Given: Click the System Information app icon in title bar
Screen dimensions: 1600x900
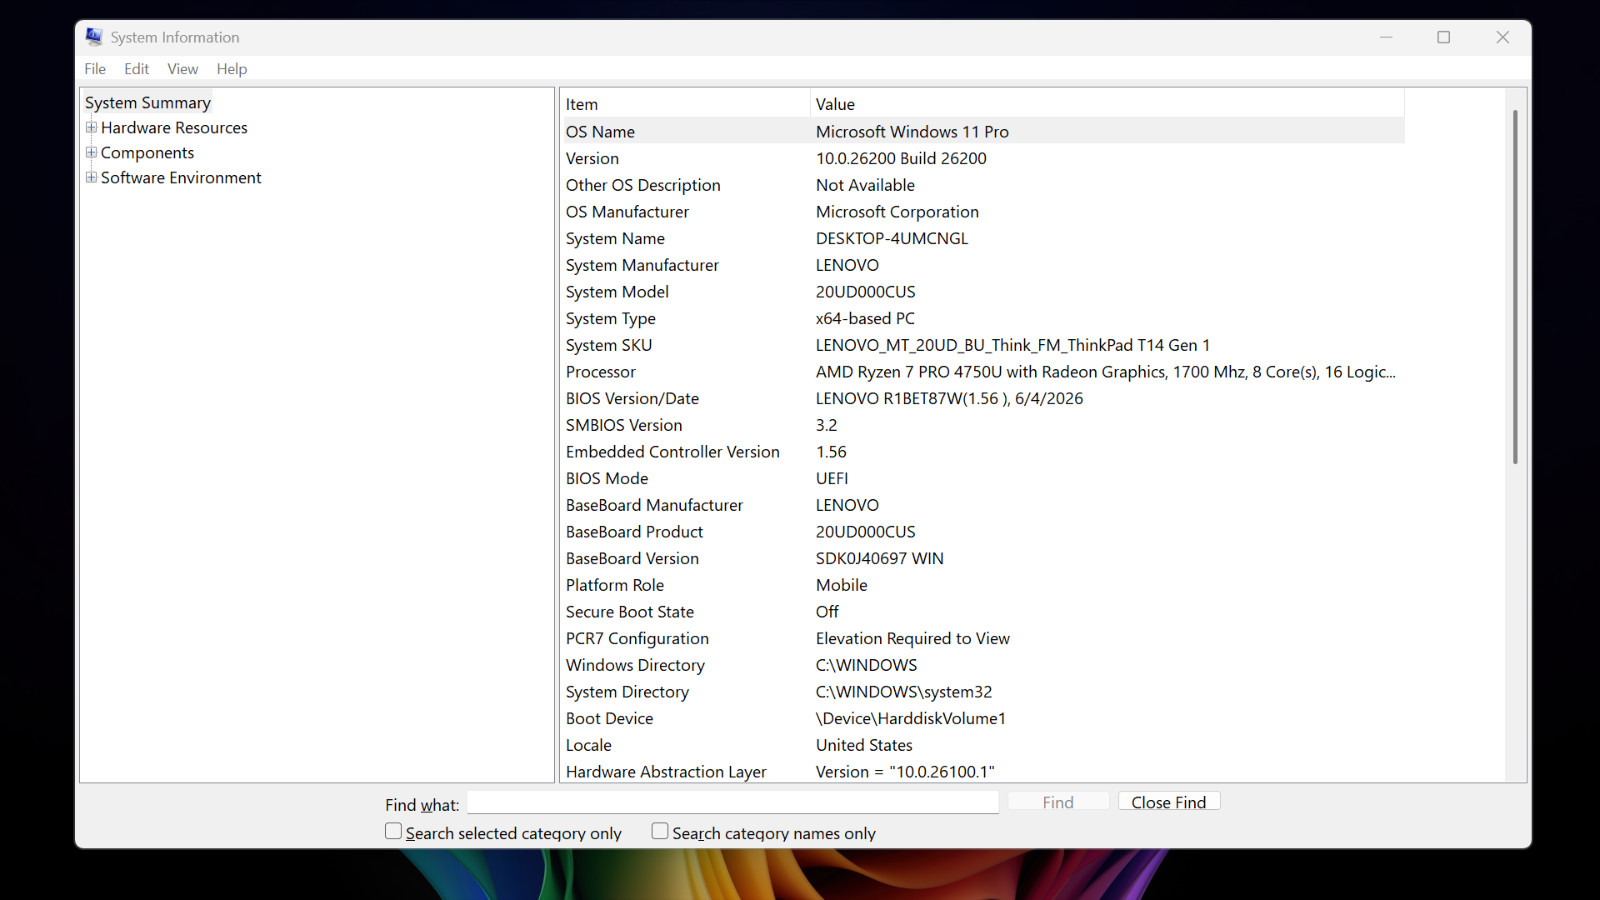Looking at the screenshot, I should [x=94, y=37].
